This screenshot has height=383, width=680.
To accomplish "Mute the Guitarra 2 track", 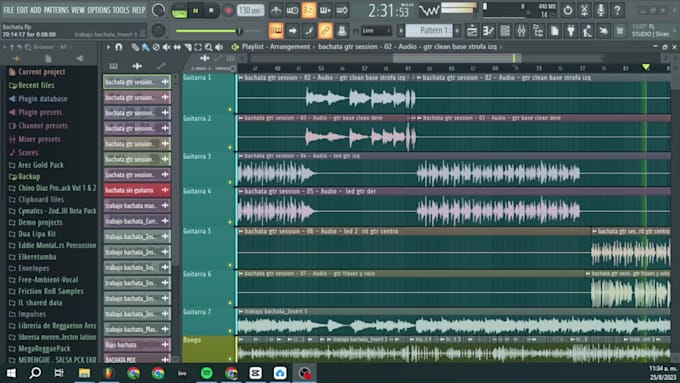I will coord(230,147).
